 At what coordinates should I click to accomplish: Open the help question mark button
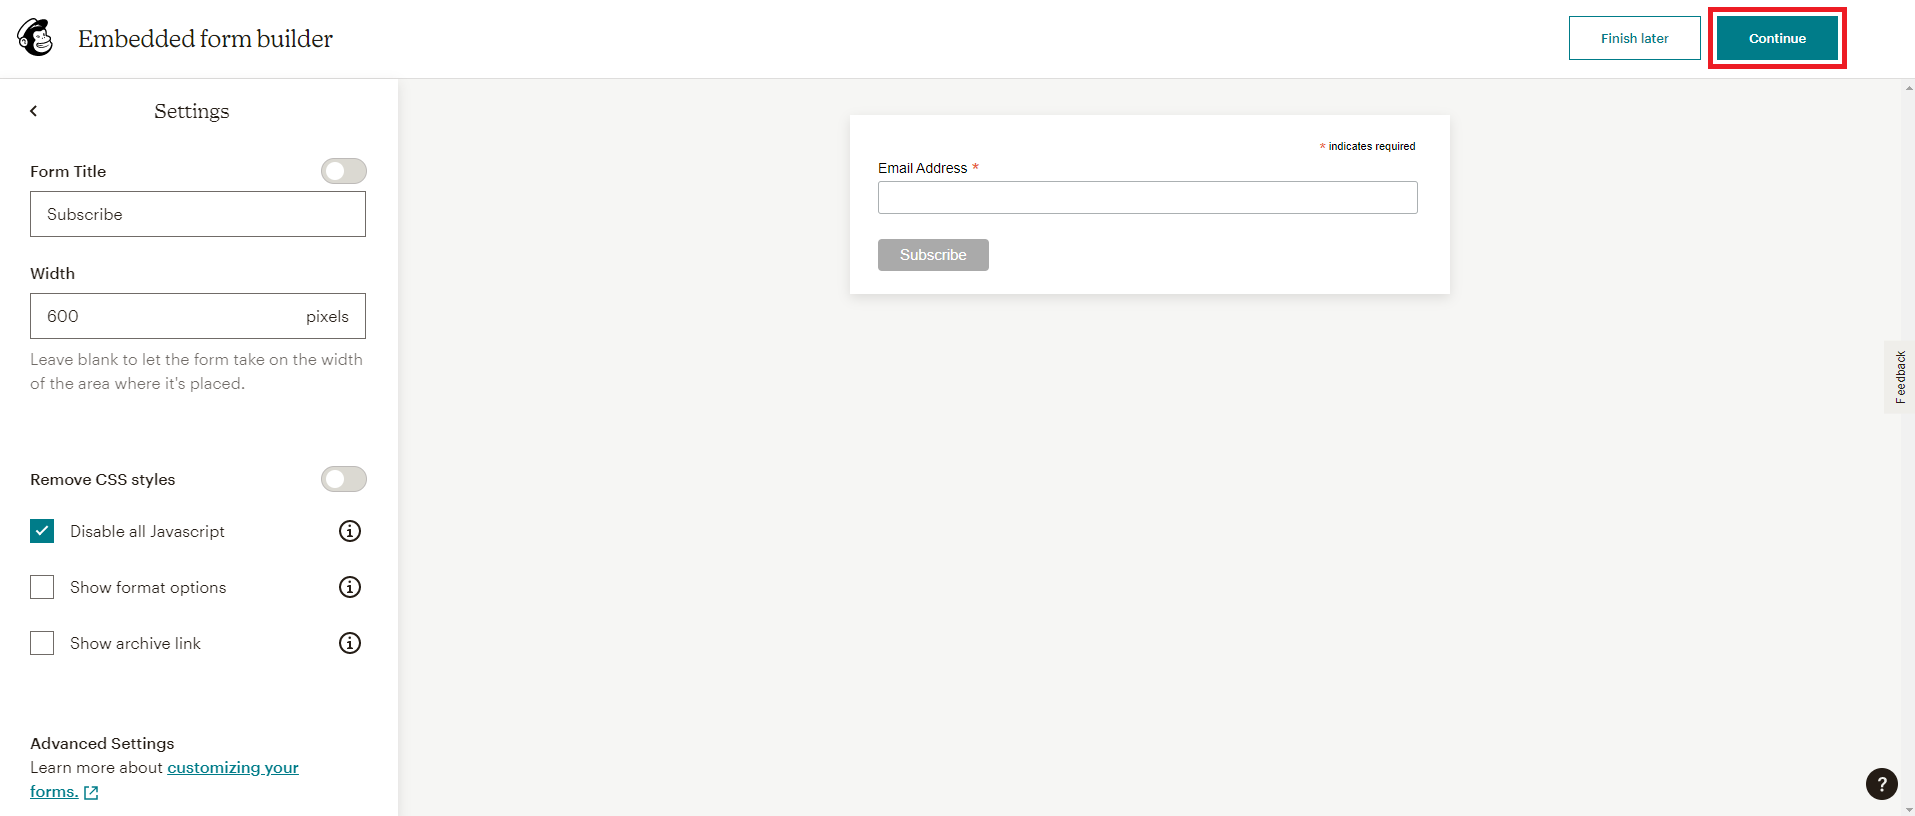(1881, 784)
